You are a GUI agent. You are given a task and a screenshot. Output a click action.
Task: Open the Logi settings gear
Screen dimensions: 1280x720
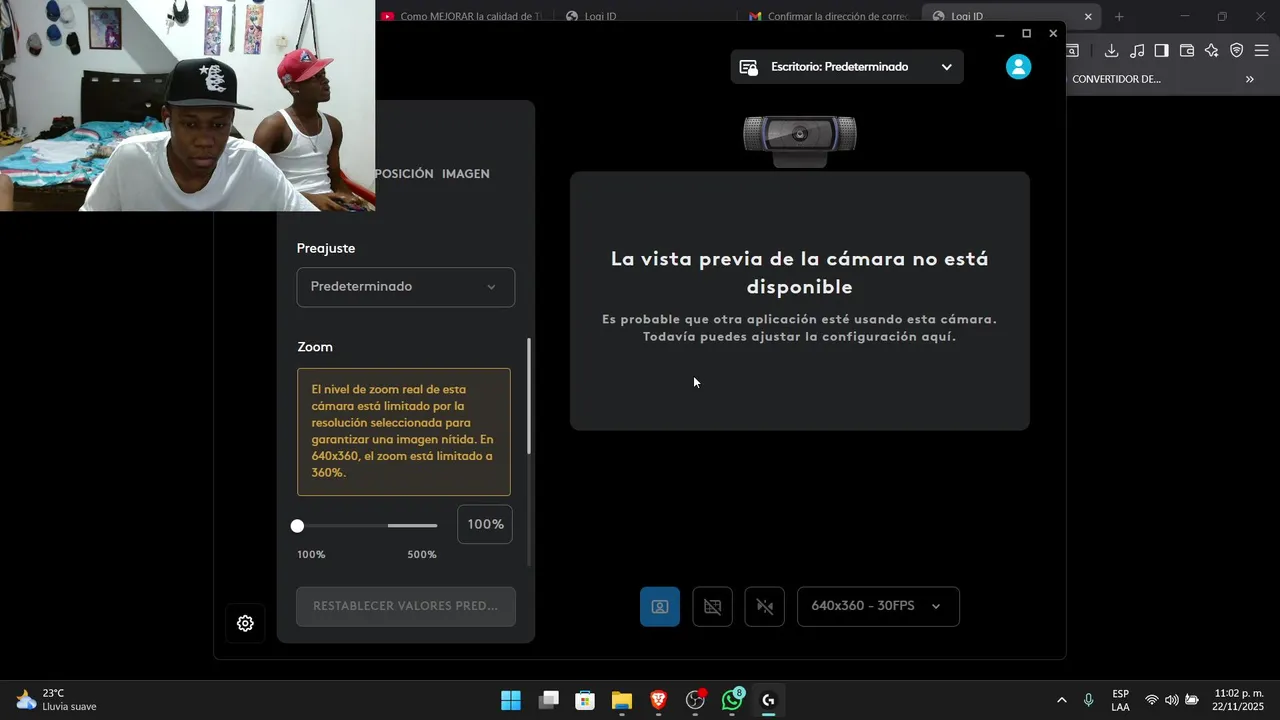coord(245,623)
